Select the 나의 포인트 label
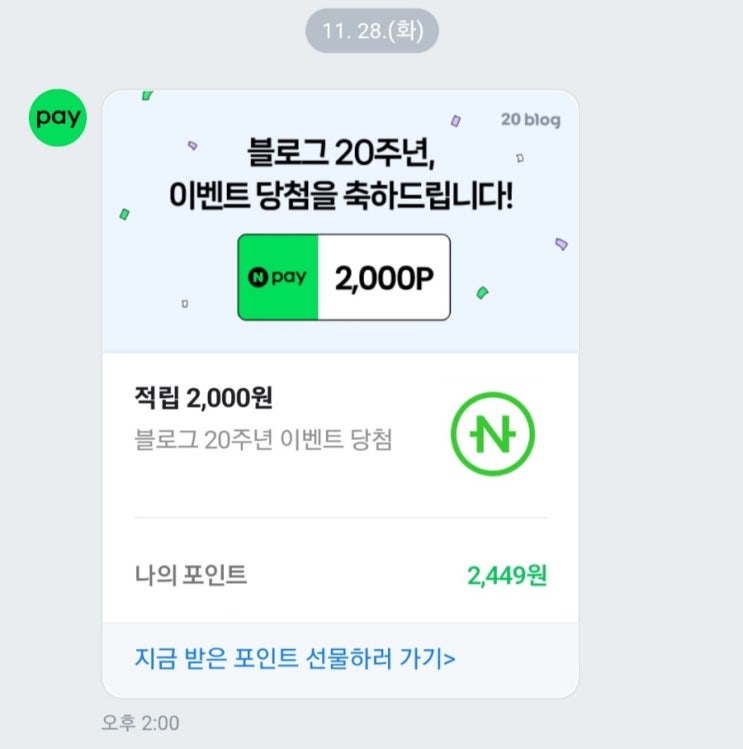This screenshot has height=749, width=743. (x=191, y=575)
